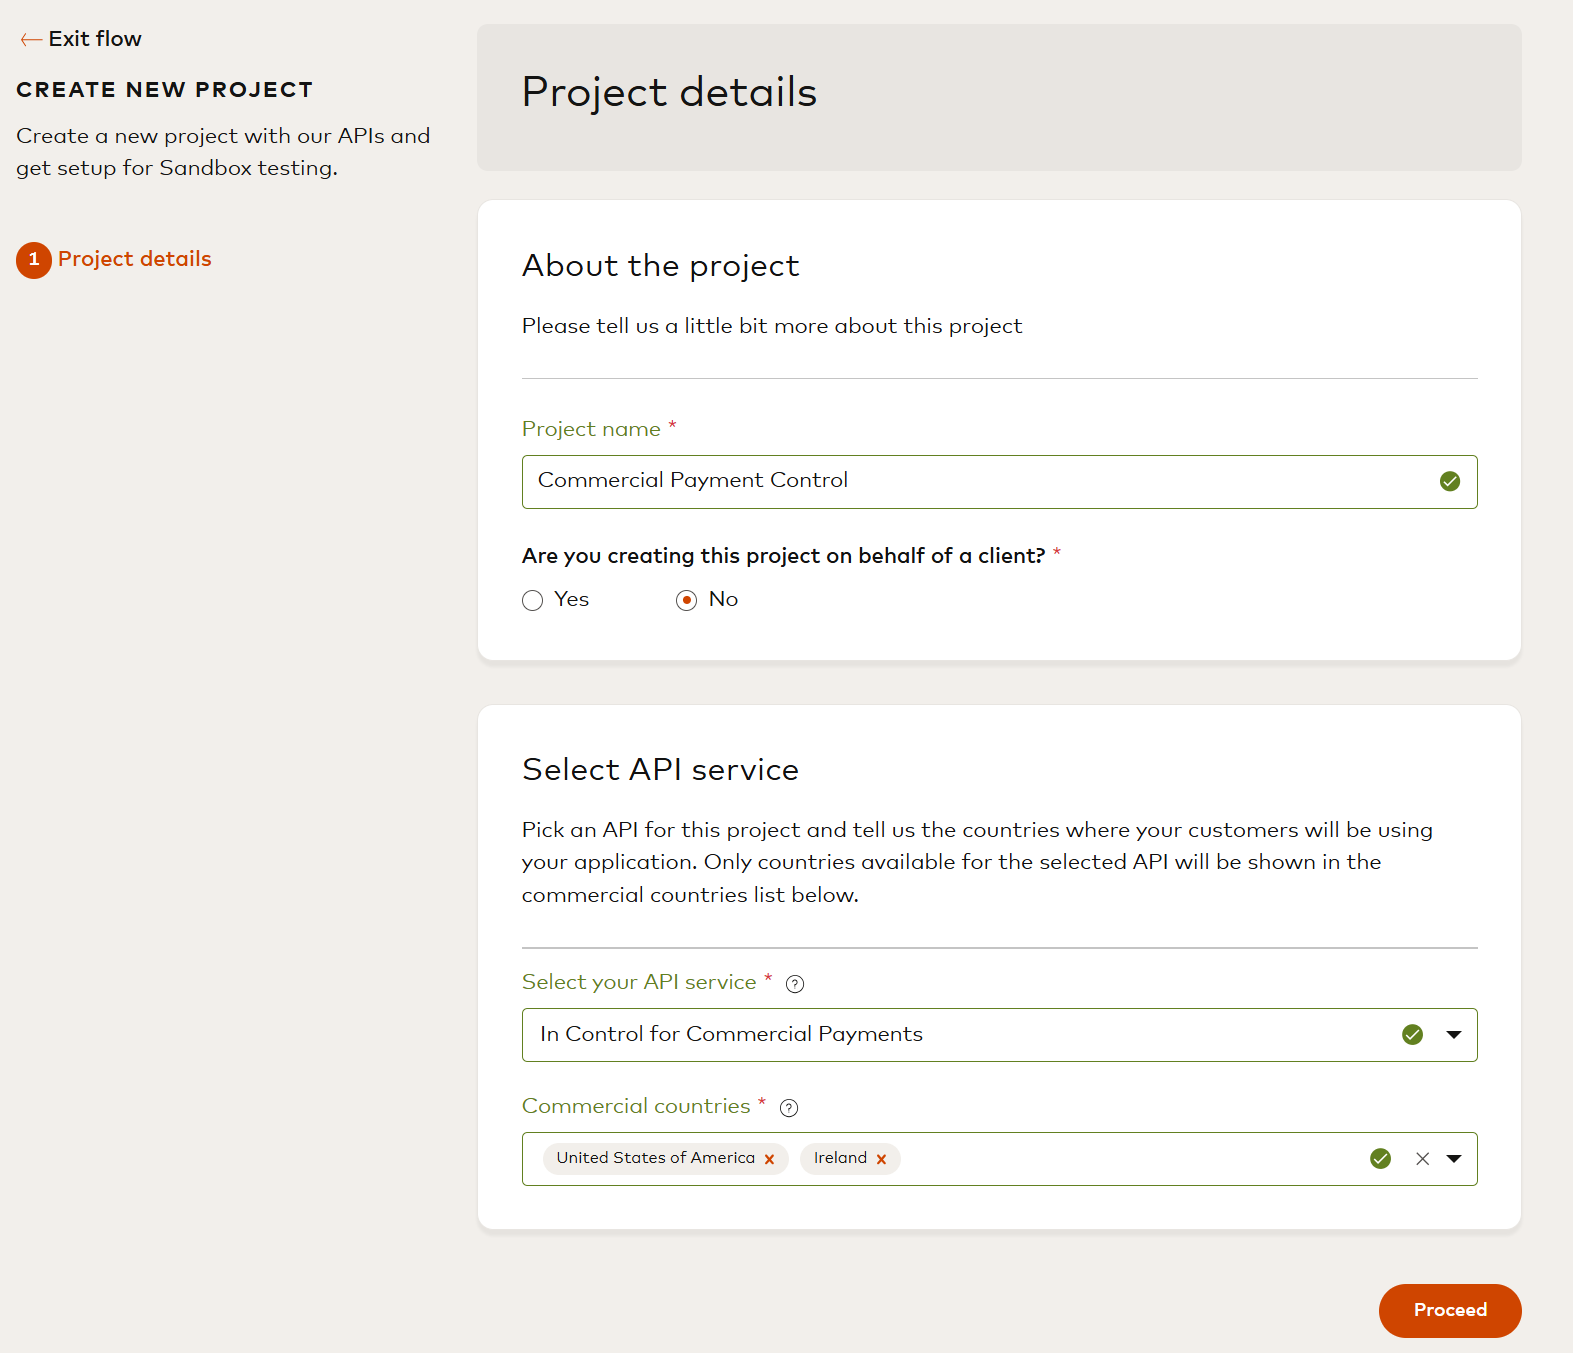
Task: Click help icon beside Commercial countries label
Action: (789, 1108)
